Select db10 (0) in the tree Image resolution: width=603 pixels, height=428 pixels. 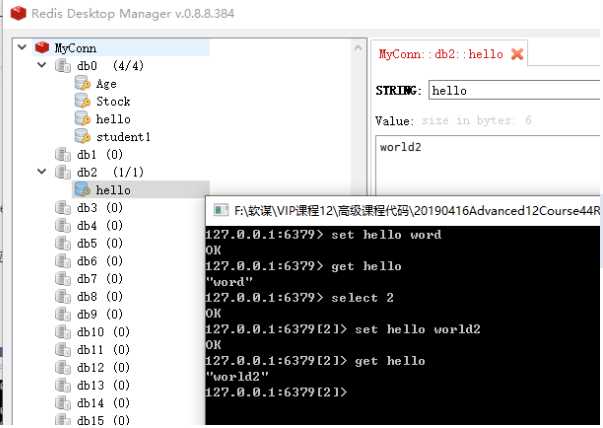click(103, 332)
